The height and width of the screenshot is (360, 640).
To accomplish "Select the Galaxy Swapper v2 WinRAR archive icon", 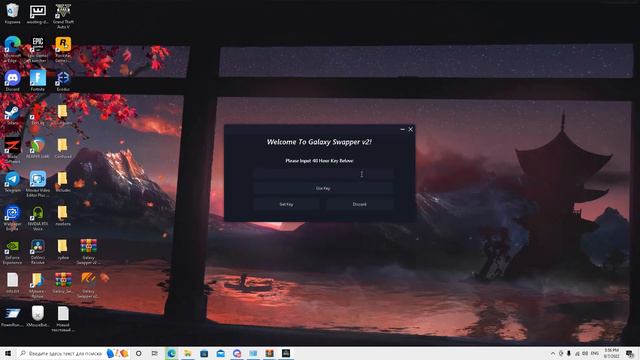I will coord(88,251).
